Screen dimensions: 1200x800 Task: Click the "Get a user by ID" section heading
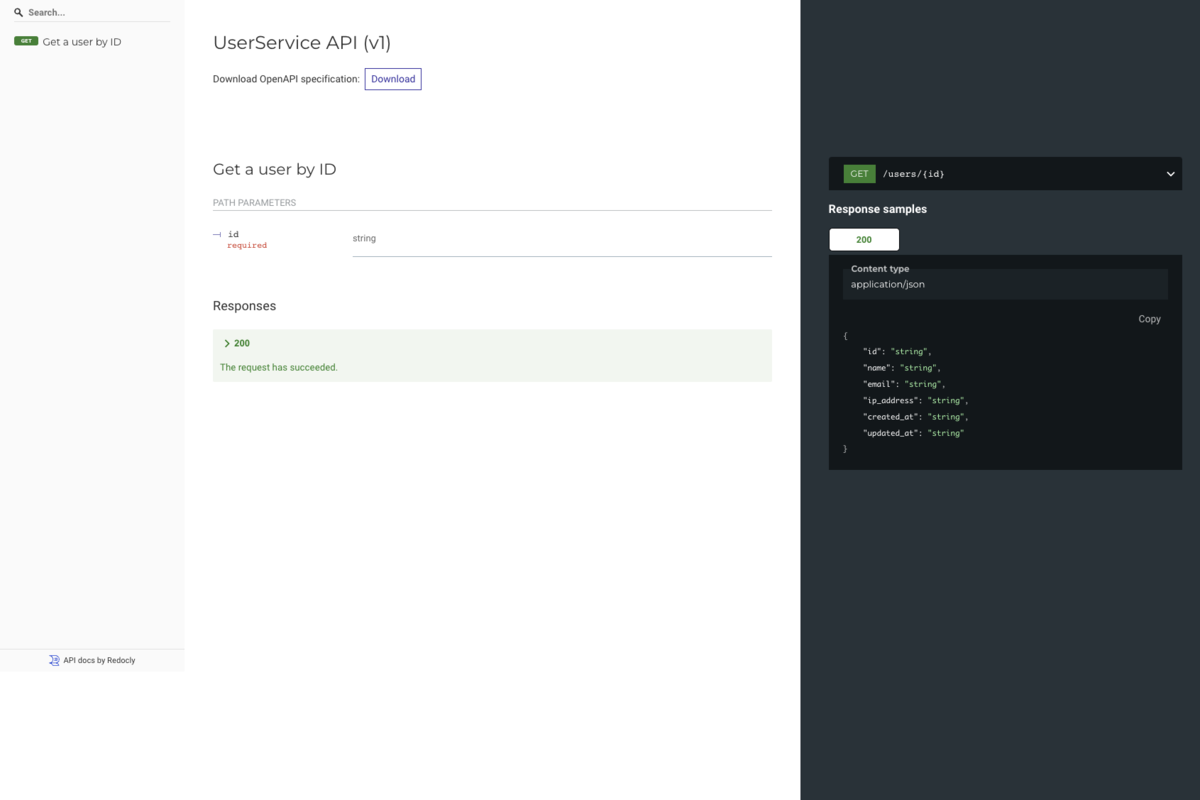tap(273, 168)
